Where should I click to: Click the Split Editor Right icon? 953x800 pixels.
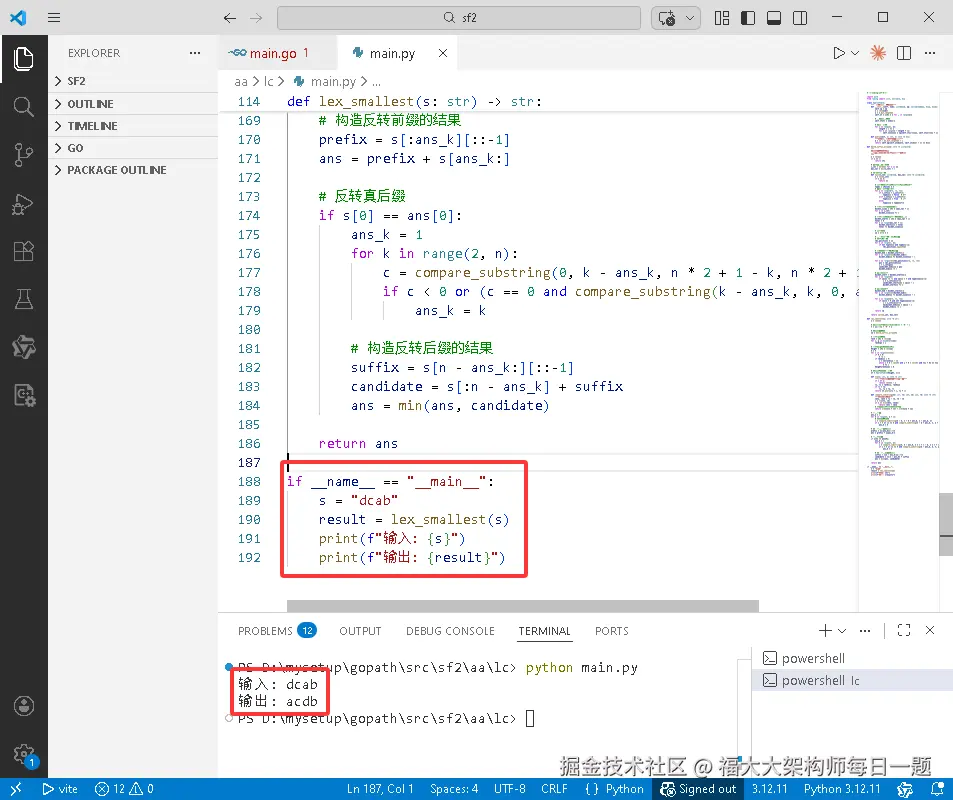(x=904, y=53)
